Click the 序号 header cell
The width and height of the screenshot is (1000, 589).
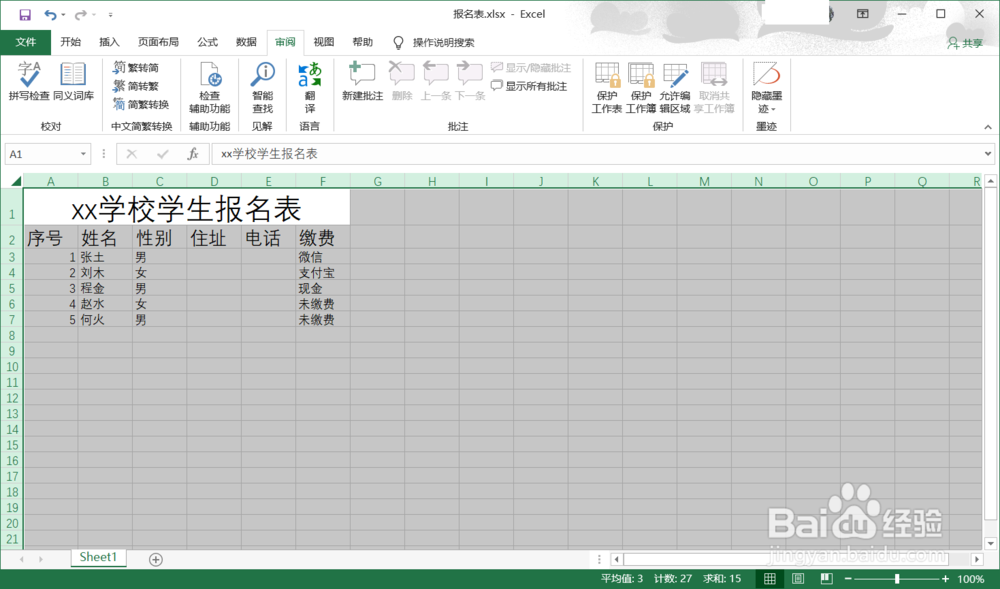51,237
